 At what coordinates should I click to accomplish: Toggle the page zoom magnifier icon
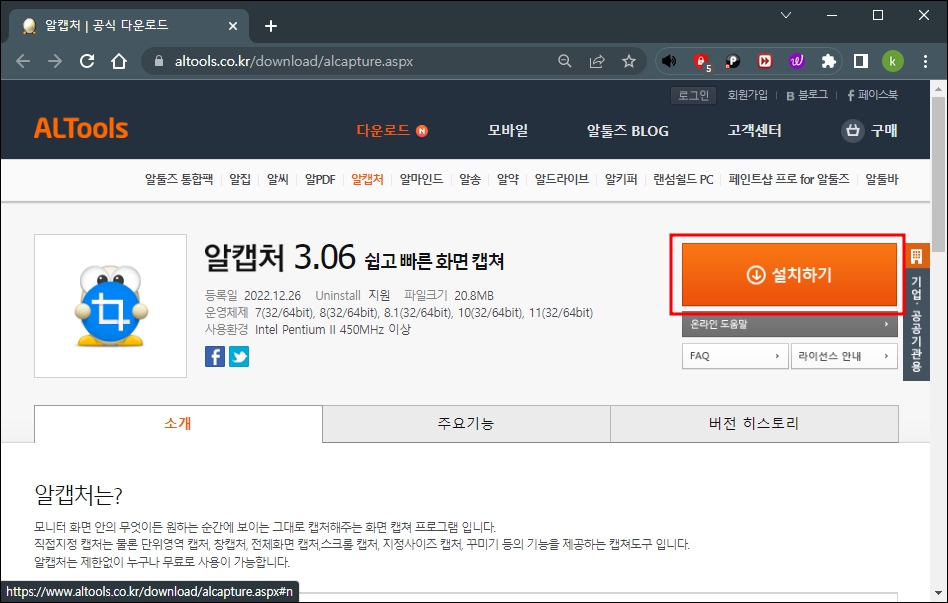point(565,60)
